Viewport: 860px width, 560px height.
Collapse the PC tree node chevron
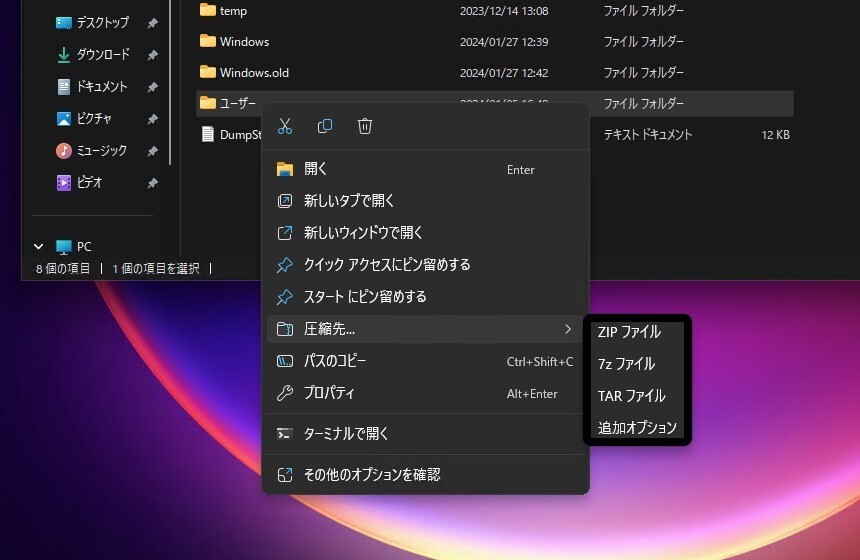pos(39,246)
